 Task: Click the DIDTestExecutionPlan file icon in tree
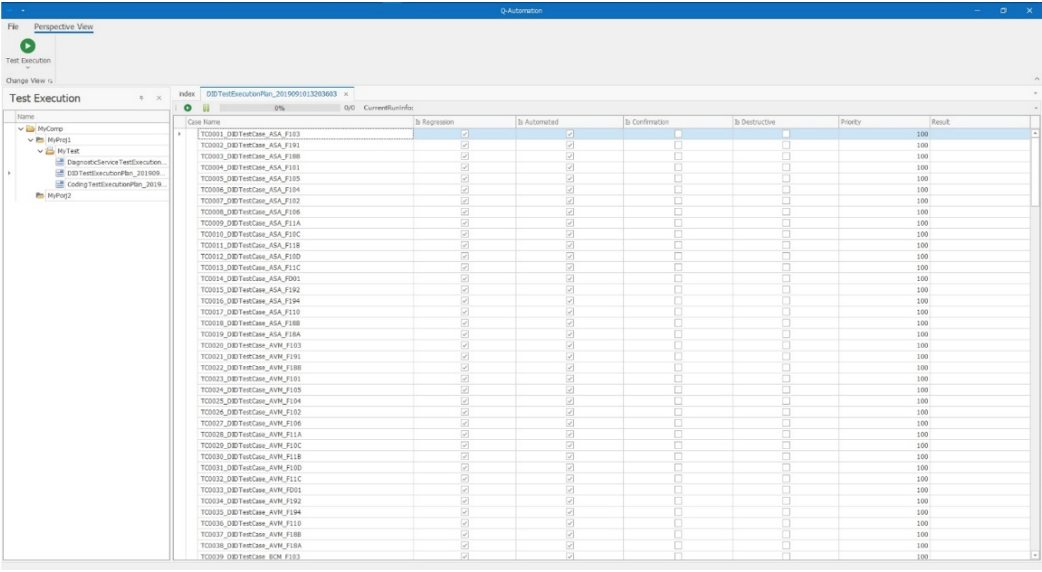(60, 173)
